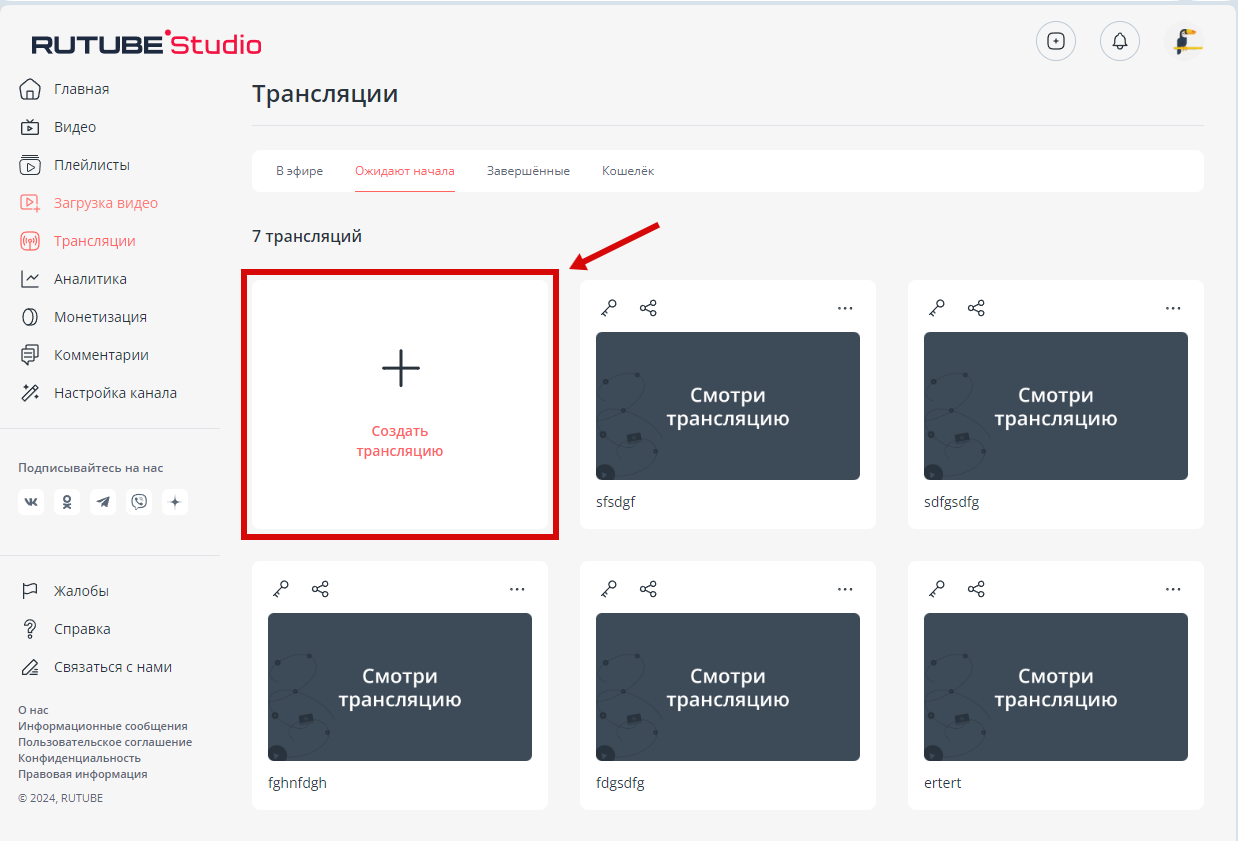Image resolution: width=1238 pixels, height=841 pixels.
Task: Open the more options menu for sdfgsdfg
Action: click(x=1173, y=308)
